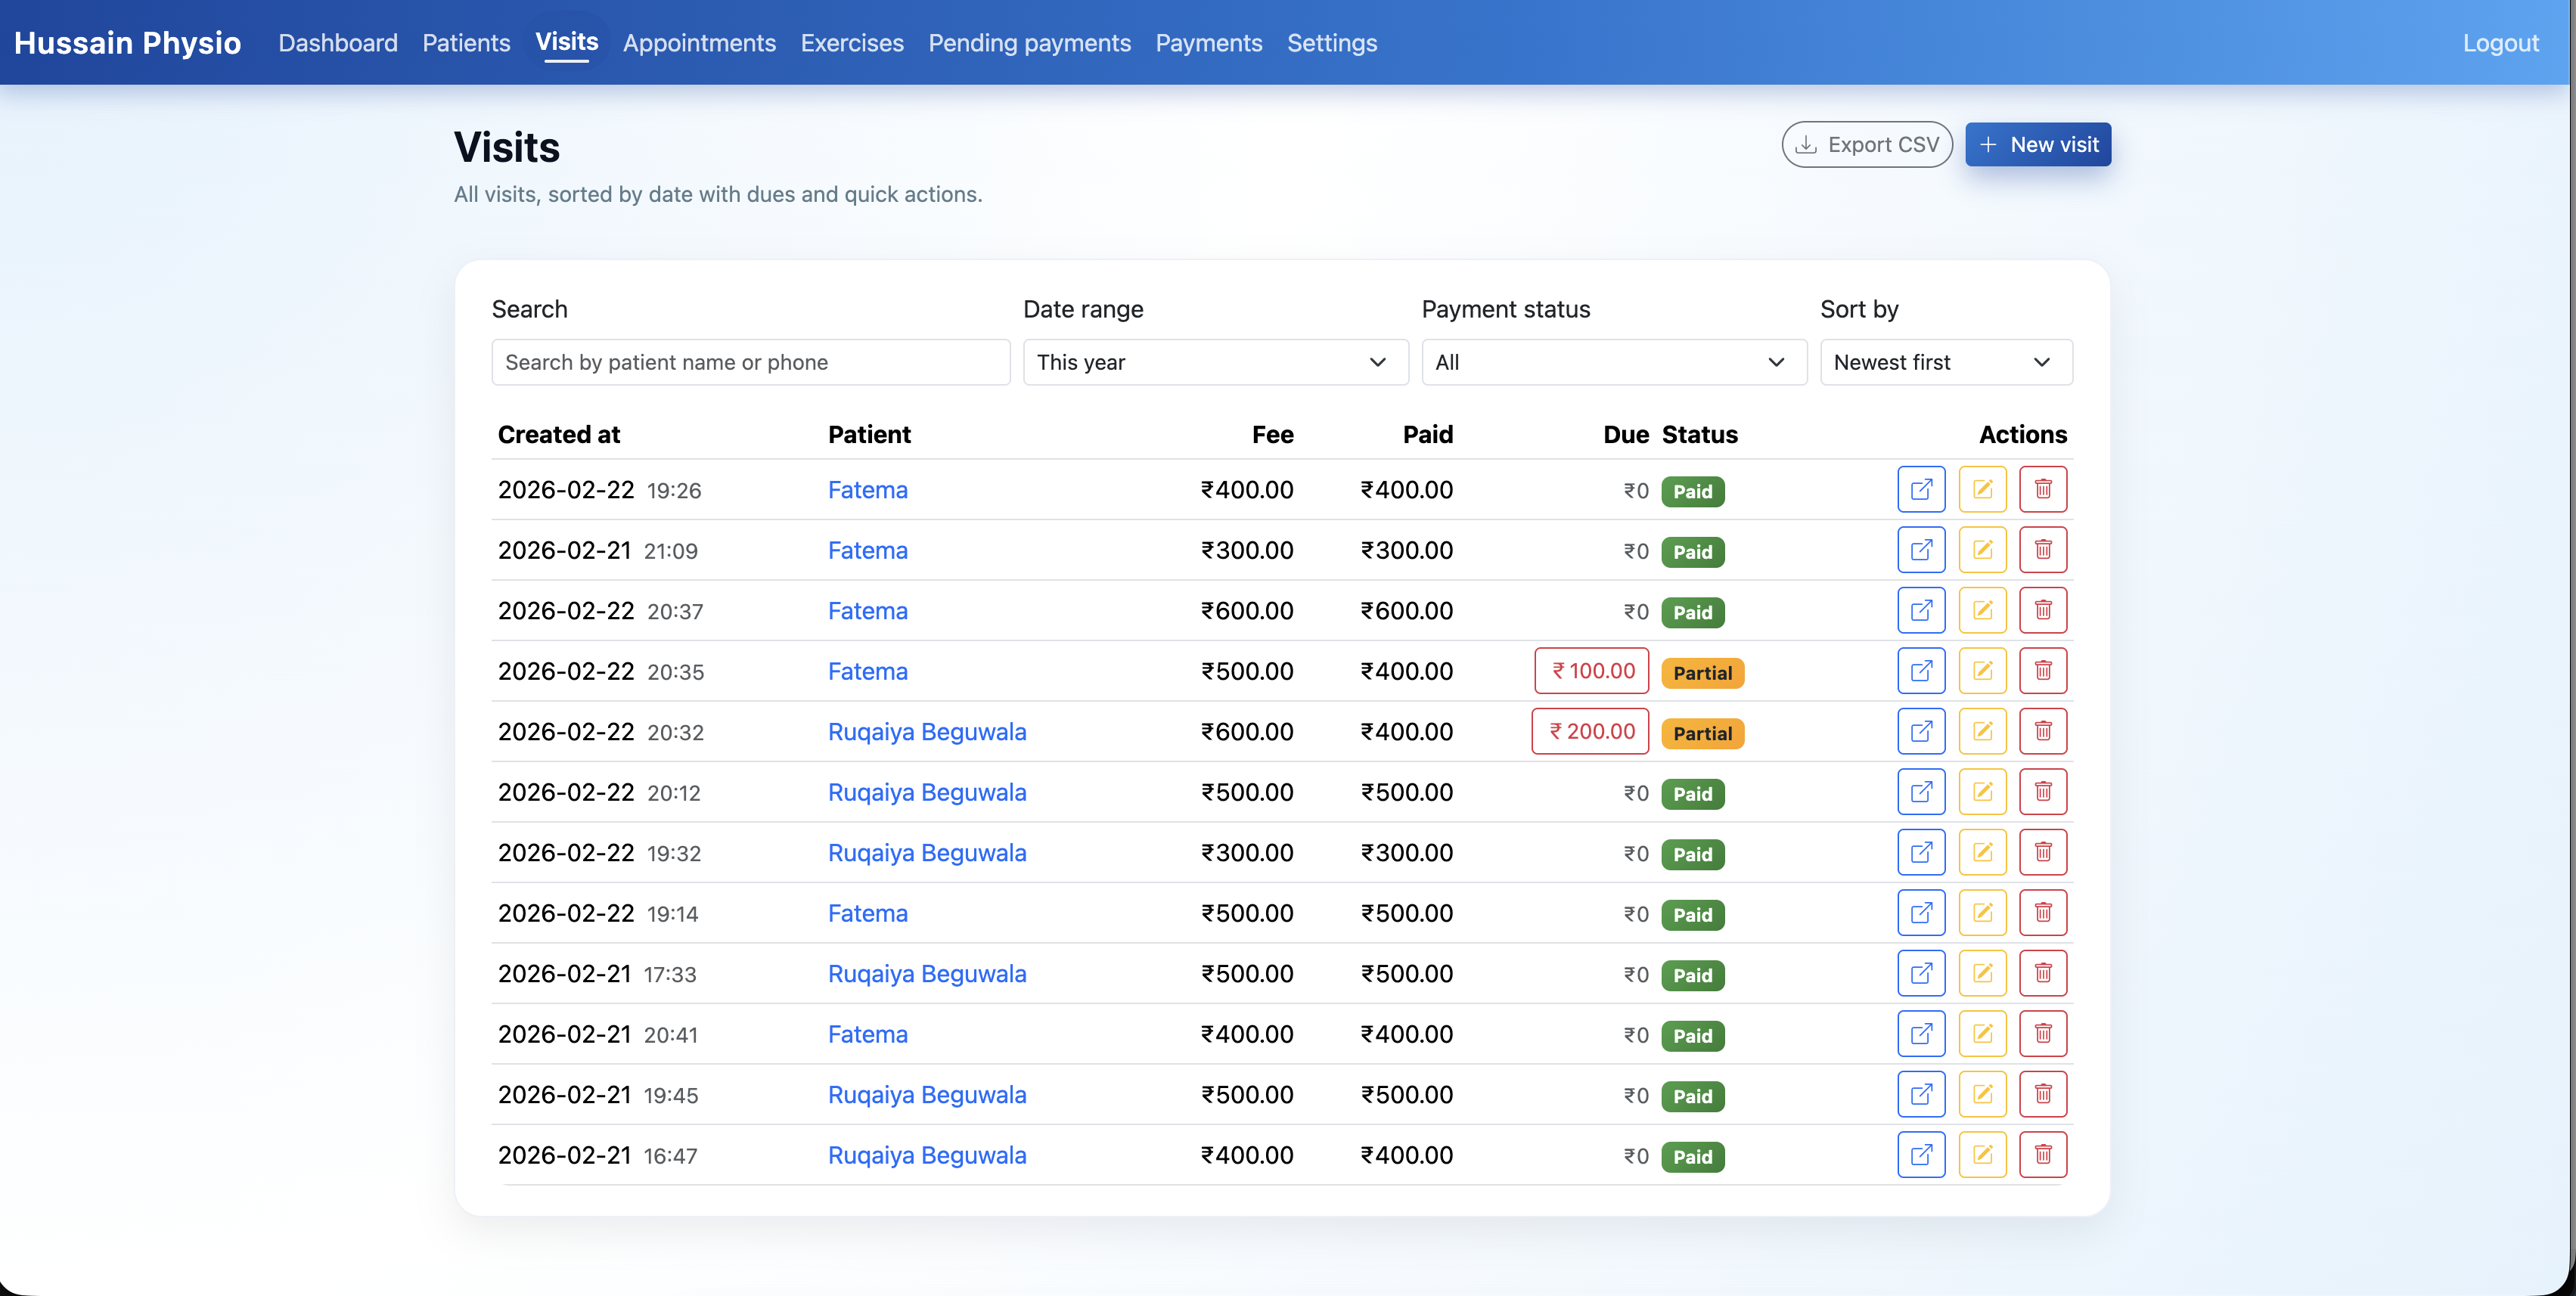
Task: Click the ₹200.00 due amount badge
Action: tap(1590, 732)
